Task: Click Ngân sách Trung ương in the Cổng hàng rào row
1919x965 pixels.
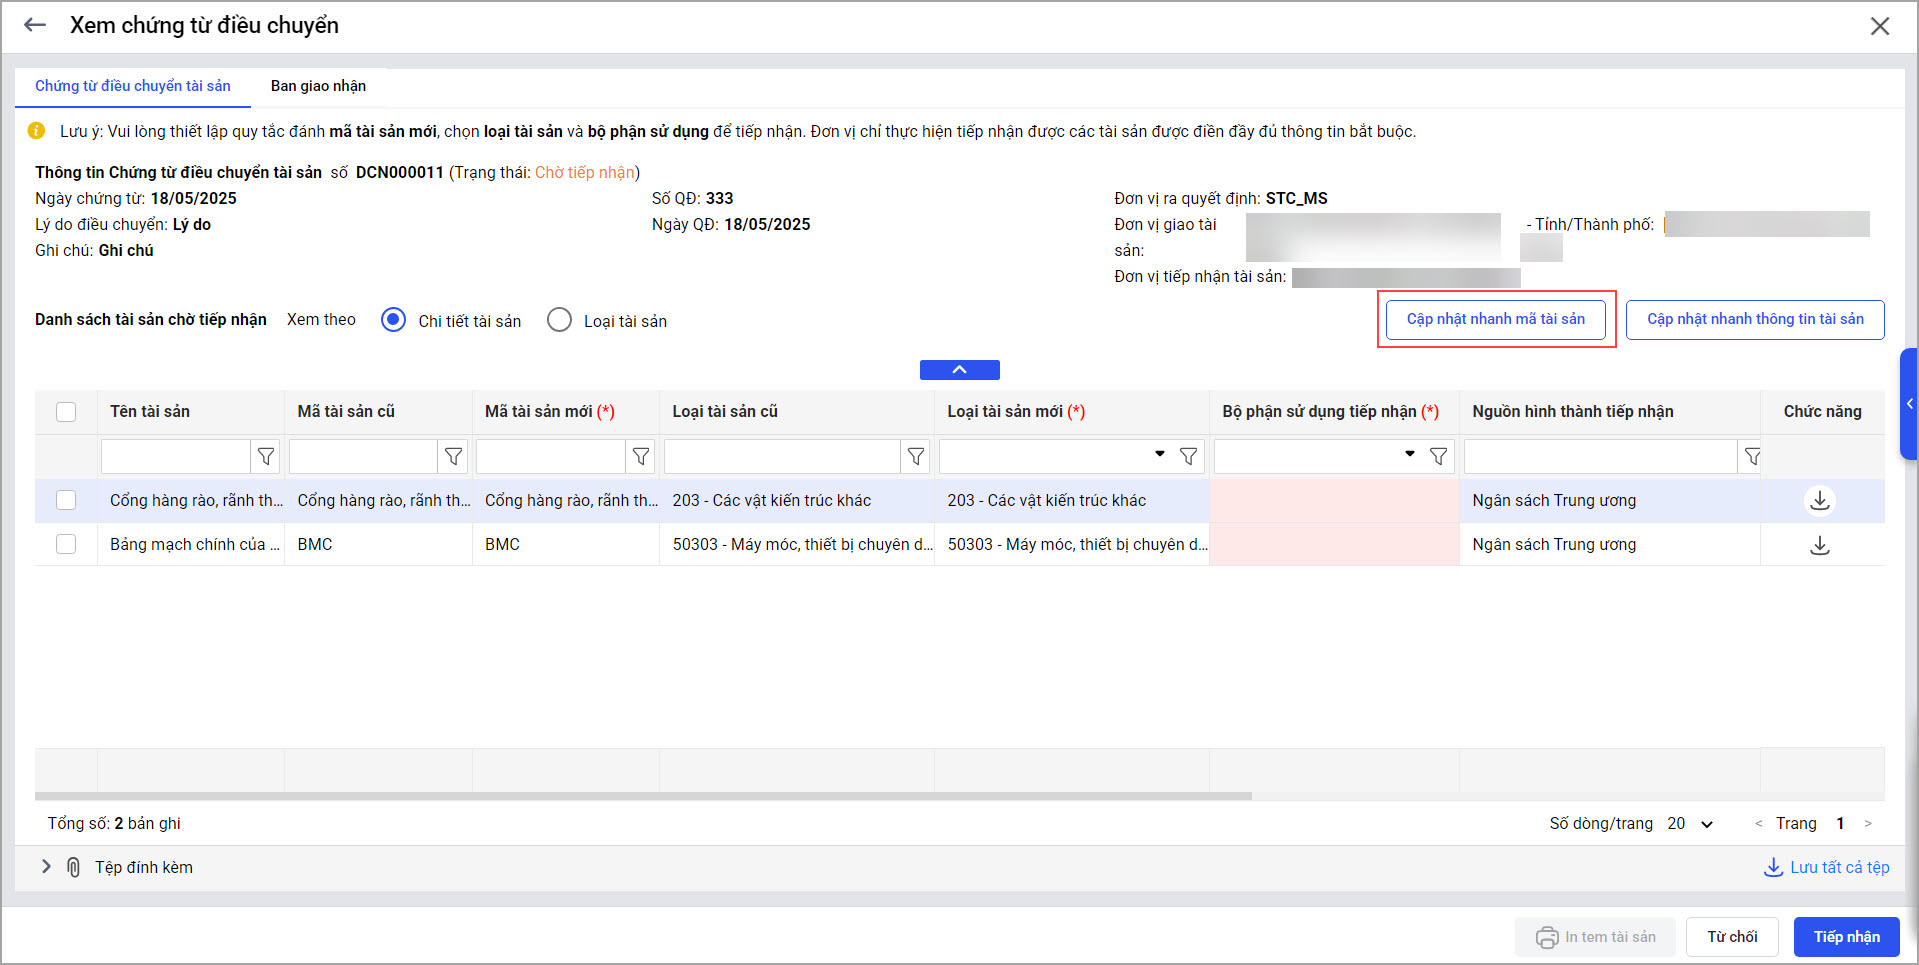Action: coord(1554,501)
